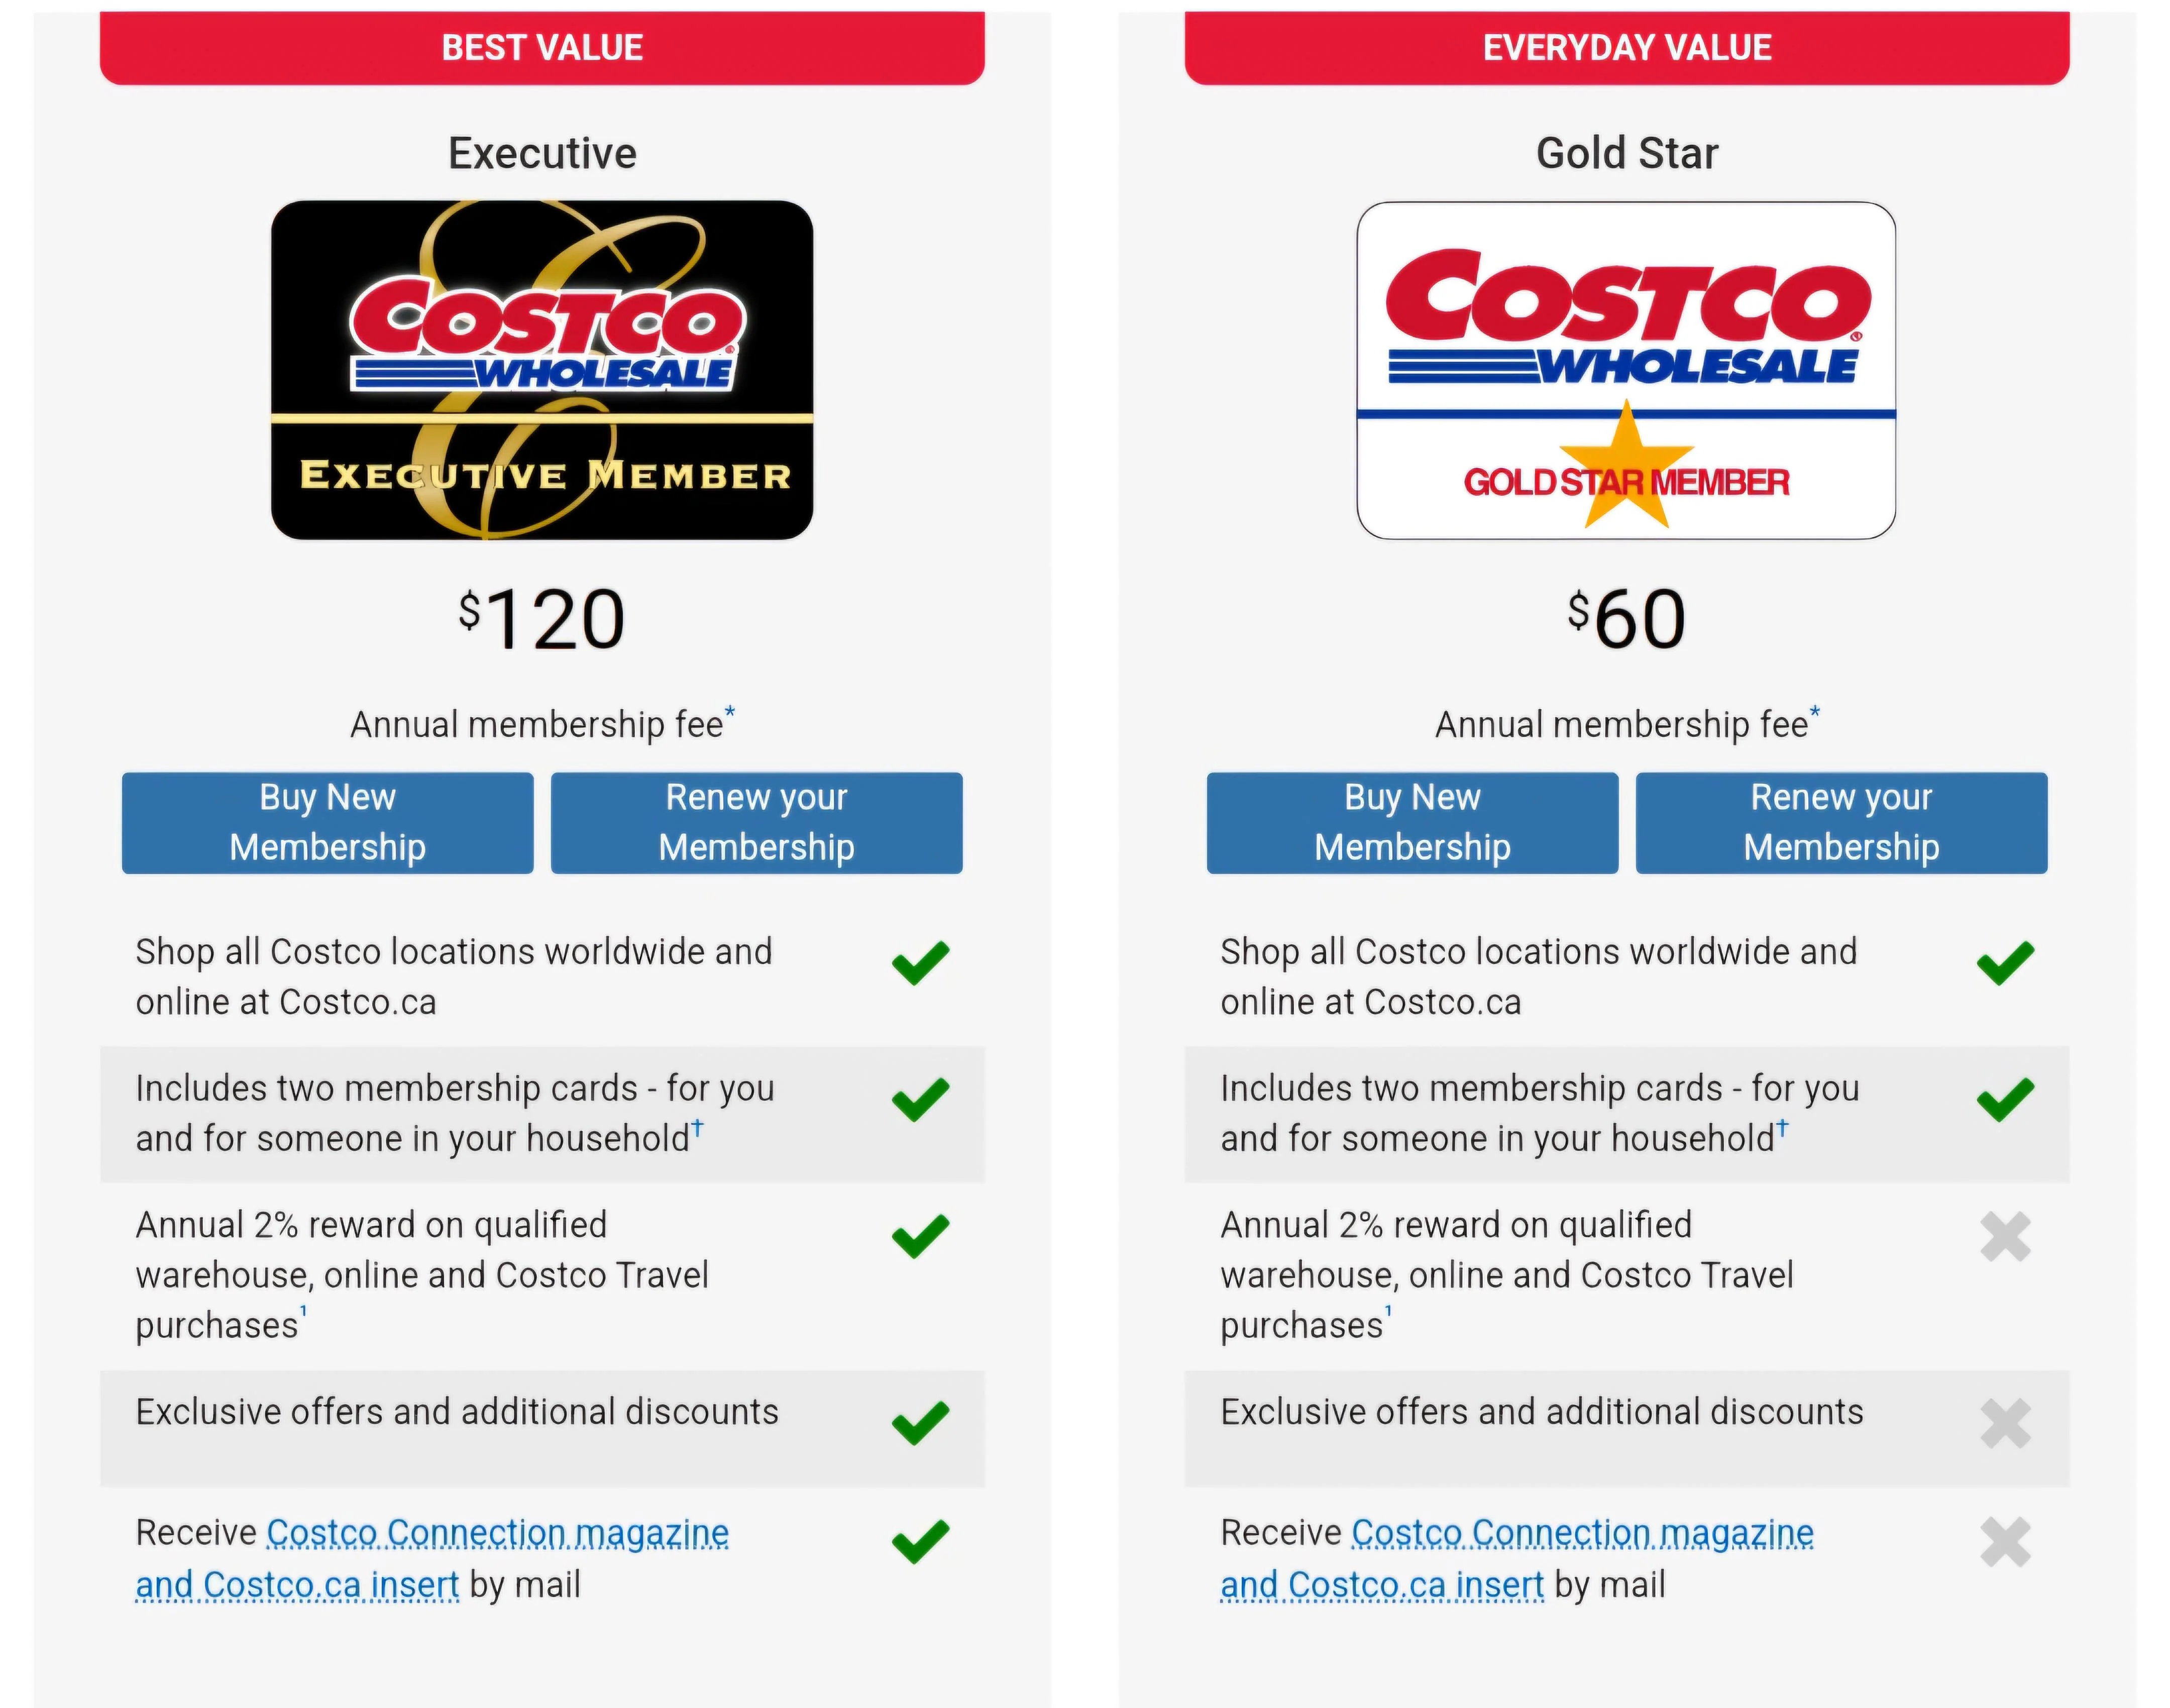Open Costco Connection magazine link under Executive
Screen dimensions: 2170x1708
(497, 1533)
